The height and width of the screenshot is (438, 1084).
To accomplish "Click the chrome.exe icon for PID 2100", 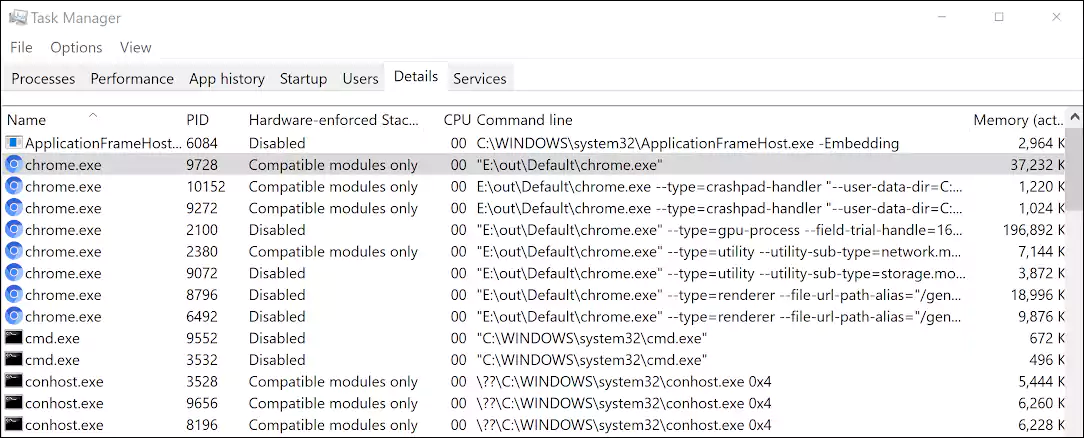I will click(14, 229).
